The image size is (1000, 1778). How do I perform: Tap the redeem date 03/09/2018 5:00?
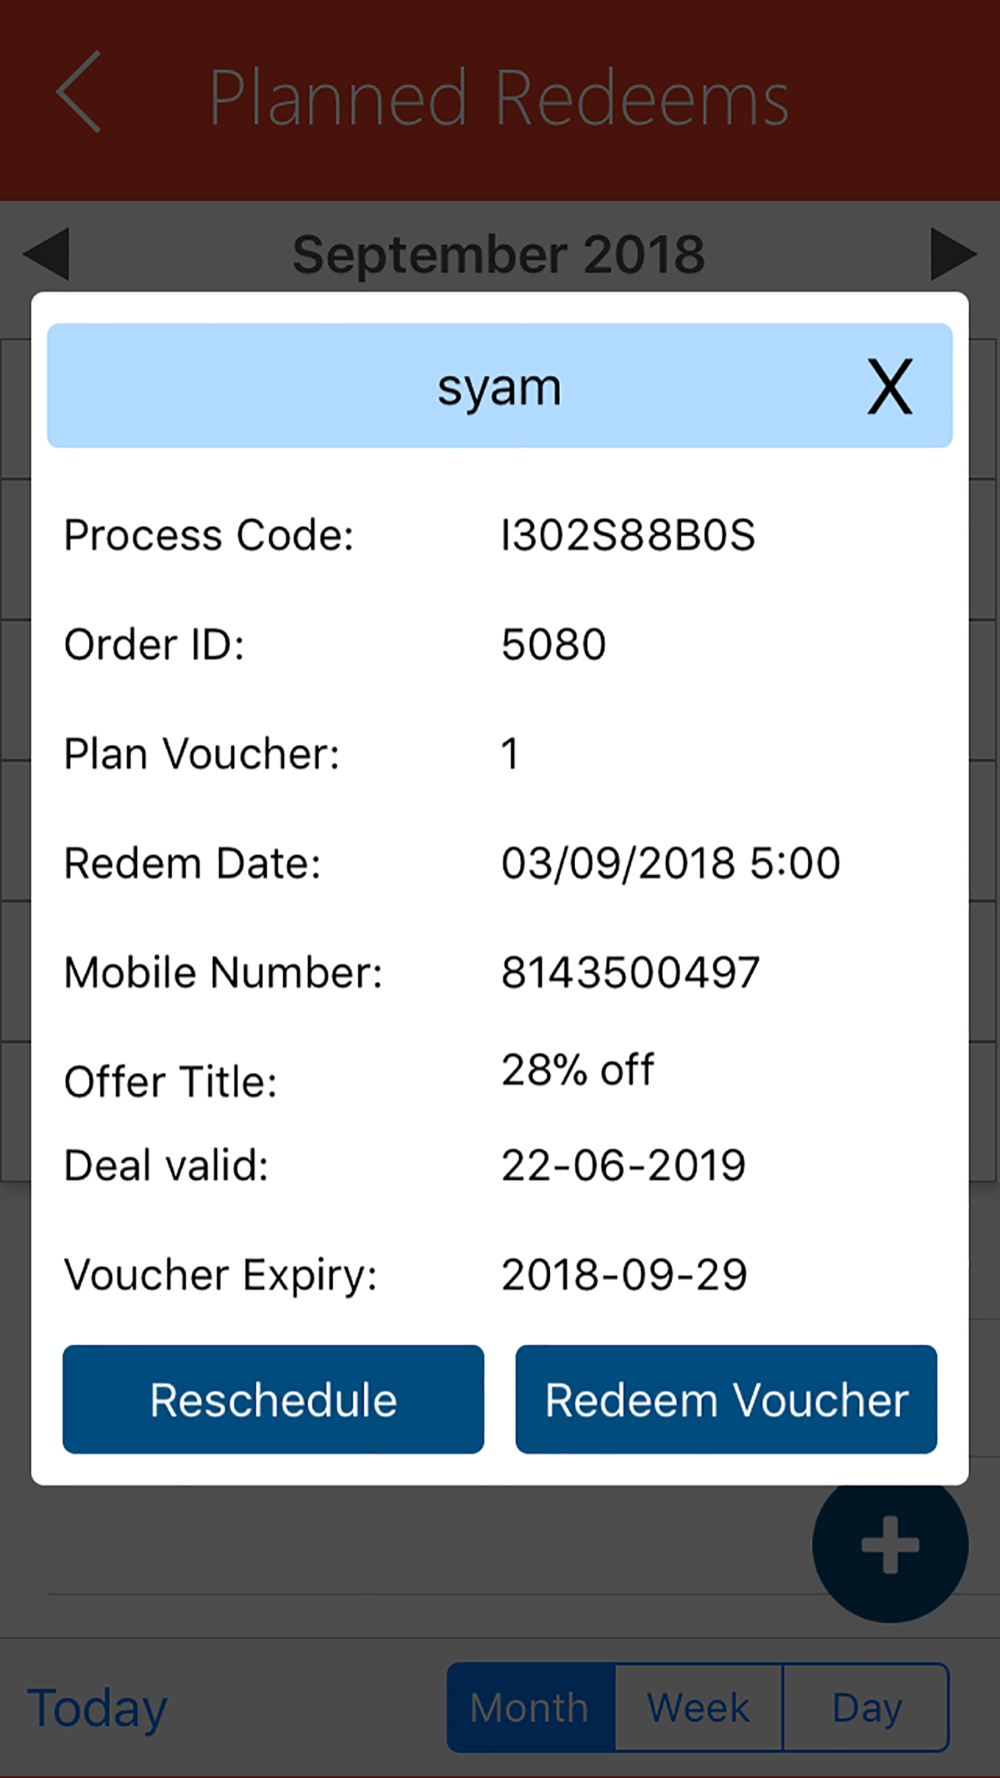pyautogui.click(x=670, y=863)
